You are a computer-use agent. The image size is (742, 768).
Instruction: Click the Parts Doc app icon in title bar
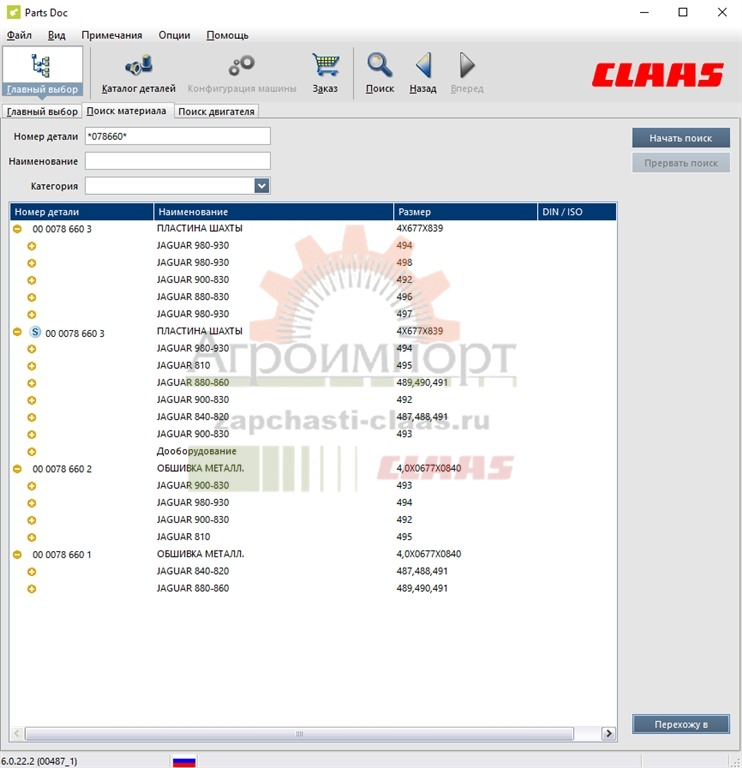pyautogui.click(x=13, y=12)
